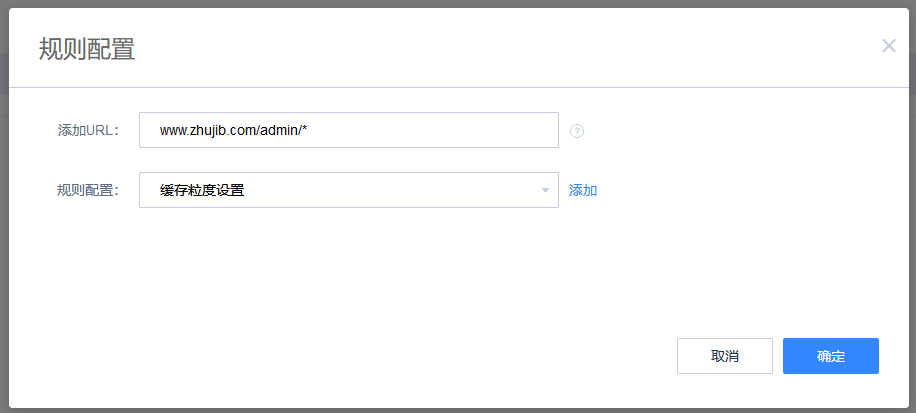Expand the rule type list with the triangle arrow
The width and height of the screenshot is (916, 413).
[x=545, y=190]
